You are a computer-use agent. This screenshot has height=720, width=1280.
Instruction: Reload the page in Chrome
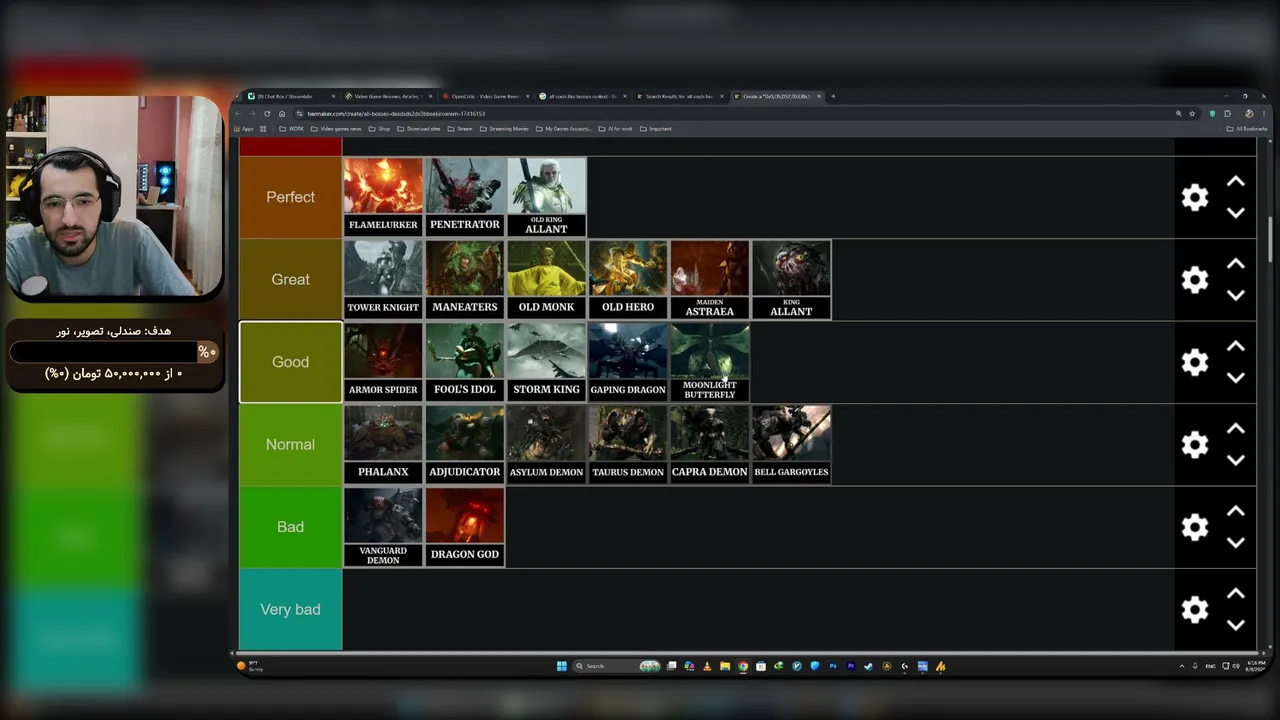pyautogui.click(x=267, y=114)
